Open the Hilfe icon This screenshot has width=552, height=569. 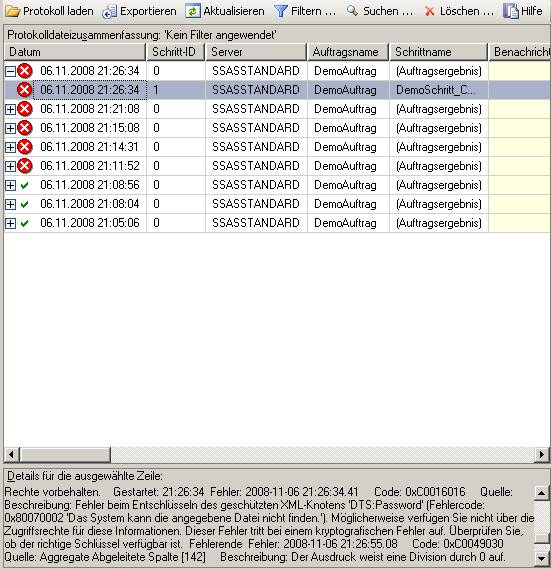[x=511, y=11]
